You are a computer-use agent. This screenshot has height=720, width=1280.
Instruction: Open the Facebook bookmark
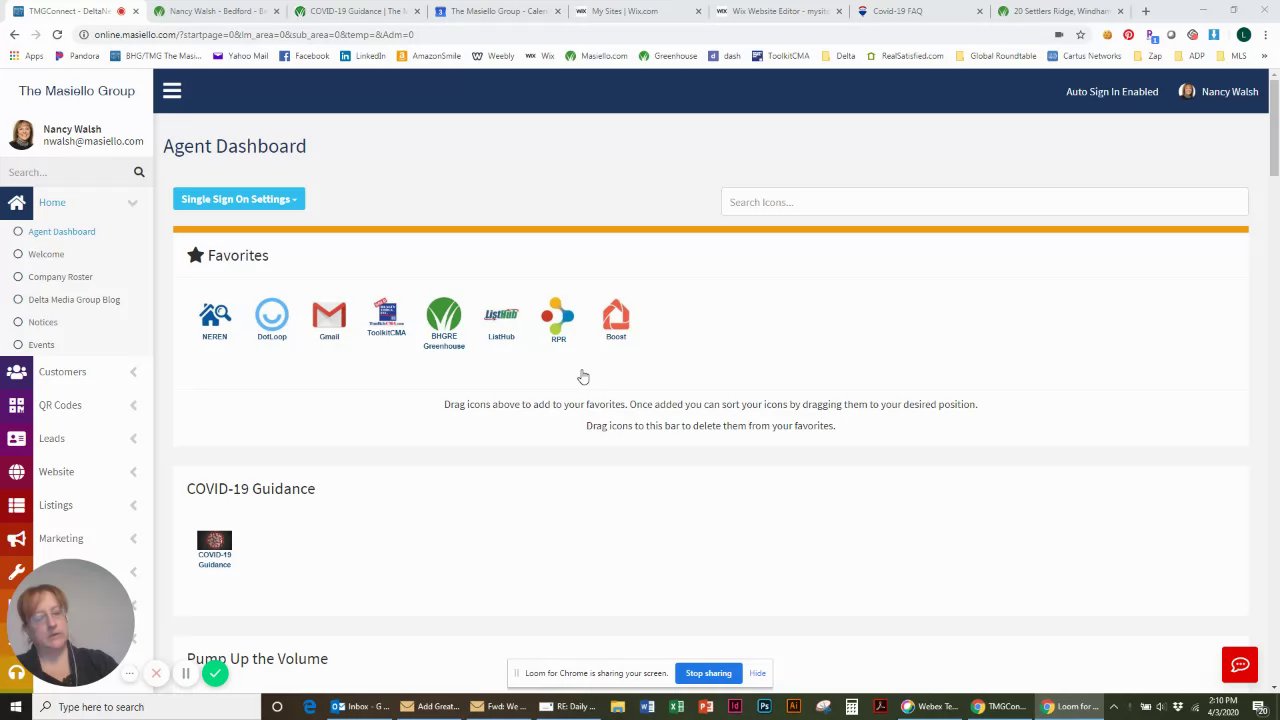click(304, 56)
